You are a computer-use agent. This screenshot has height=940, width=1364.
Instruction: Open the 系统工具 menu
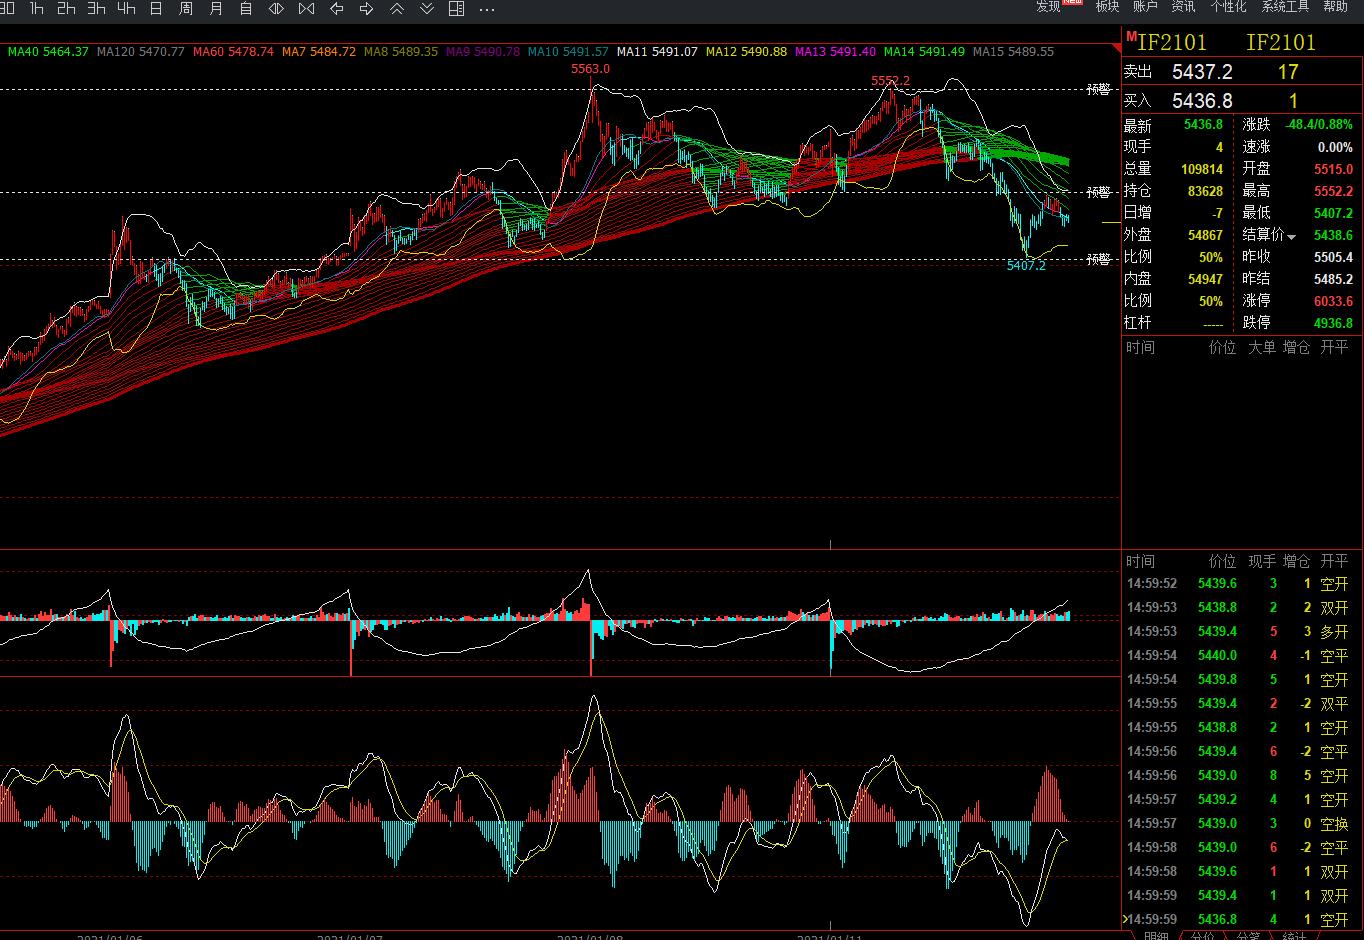[x=1285, y=7]
